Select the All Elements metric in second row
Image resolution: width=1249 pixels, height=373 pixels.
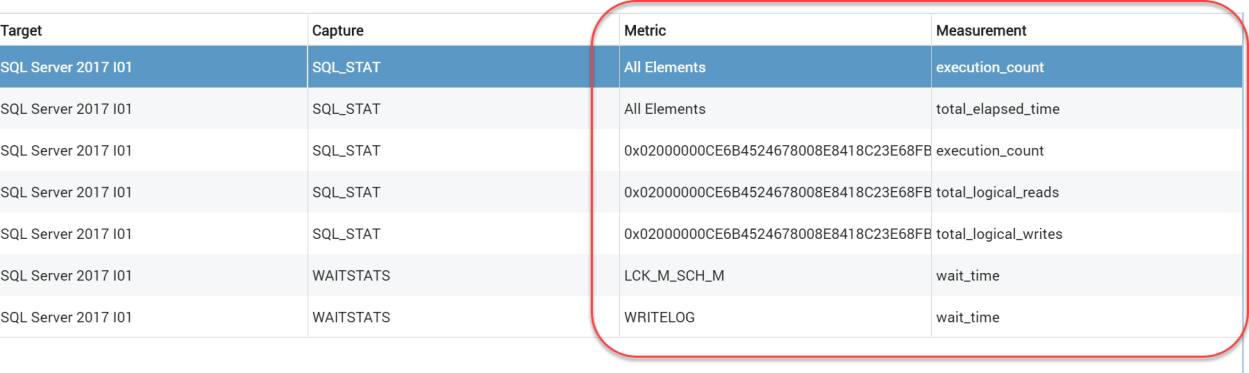[665, 109]
